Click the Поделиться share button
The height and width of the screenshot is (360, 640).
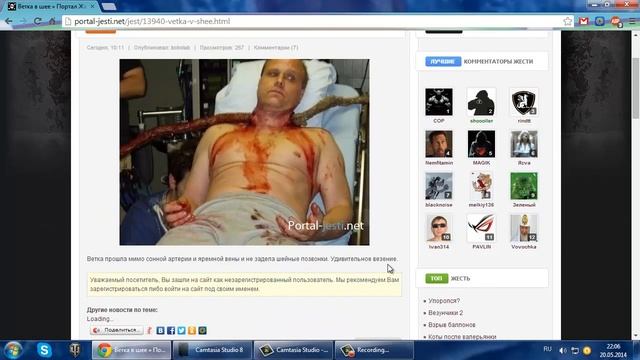tap(117, 330)
